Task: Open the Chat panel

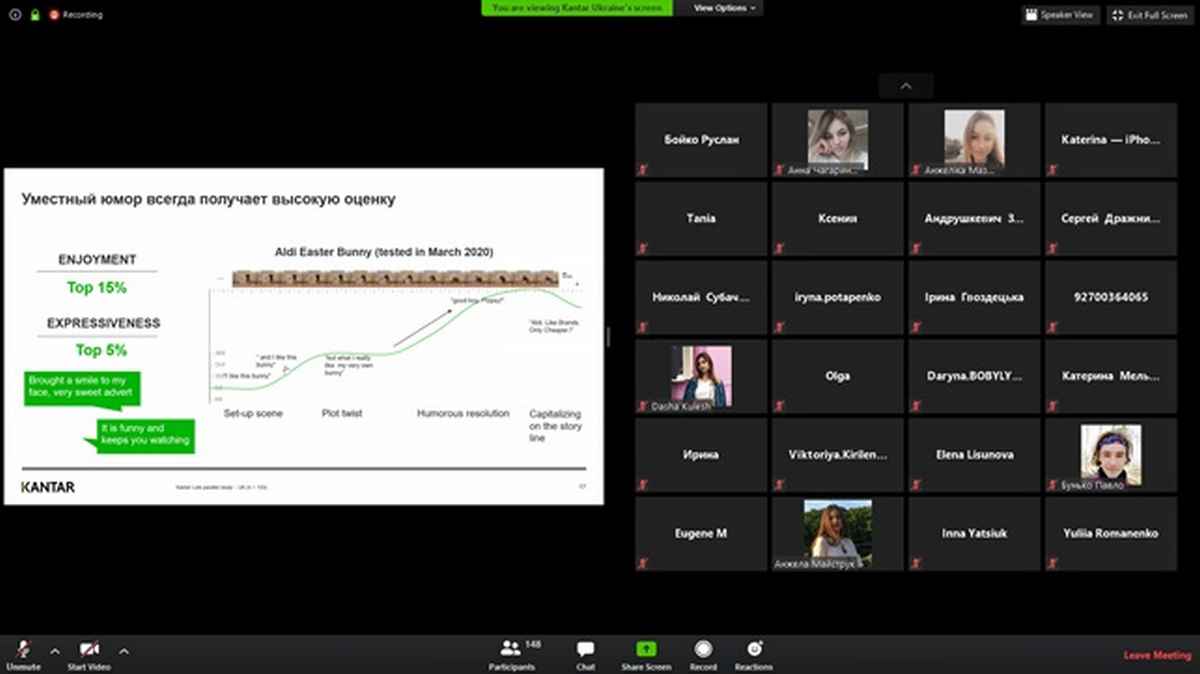Action: 585,650
